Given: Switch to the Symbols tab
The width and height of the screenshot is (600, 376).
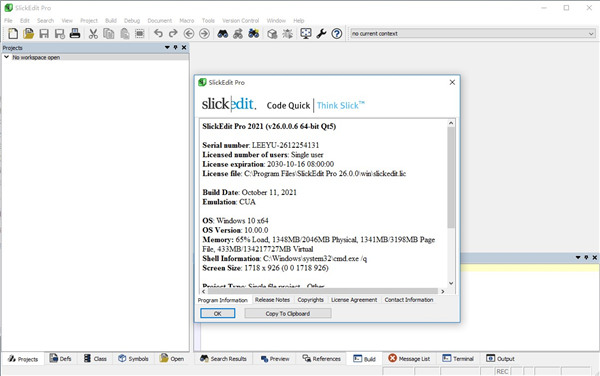Looking at the screenshot, I should point(133,359).
